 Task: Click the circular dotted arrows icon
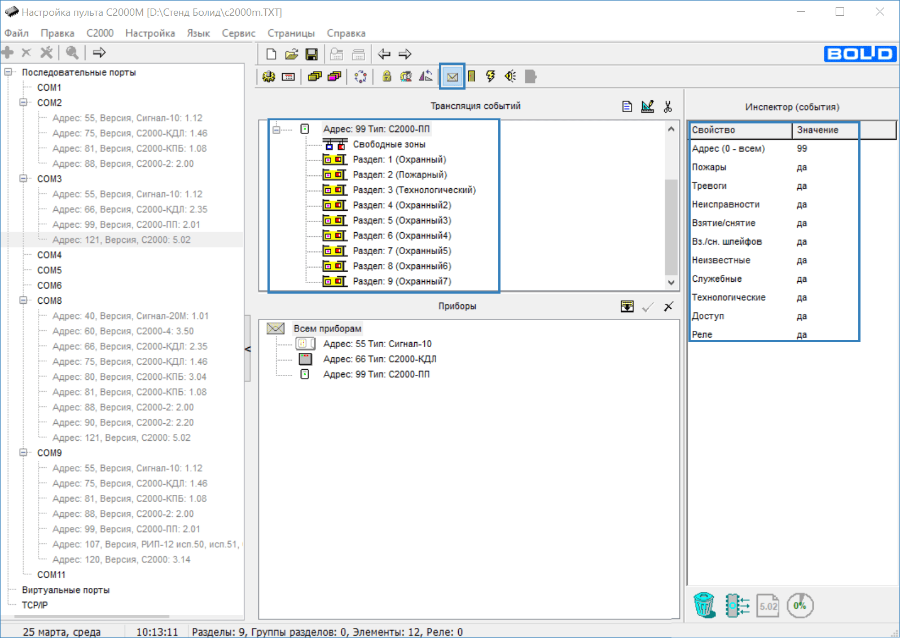[360, 76]
